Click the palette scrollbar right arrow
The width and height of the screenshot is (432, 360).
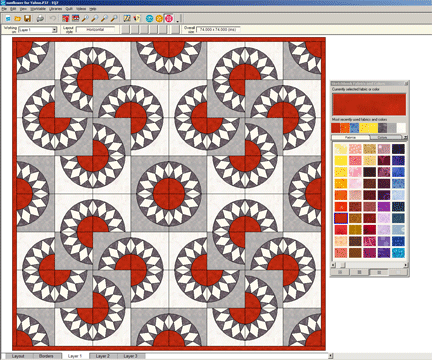[406, 265]
